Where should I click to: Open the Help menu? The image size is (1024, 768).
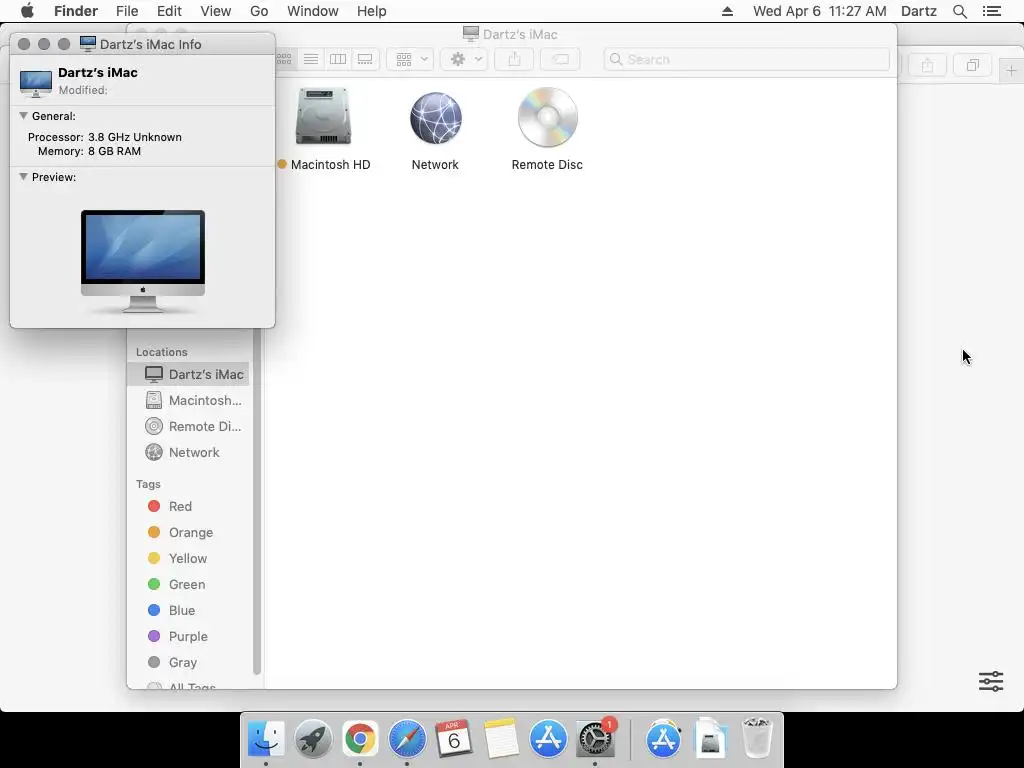372,11
